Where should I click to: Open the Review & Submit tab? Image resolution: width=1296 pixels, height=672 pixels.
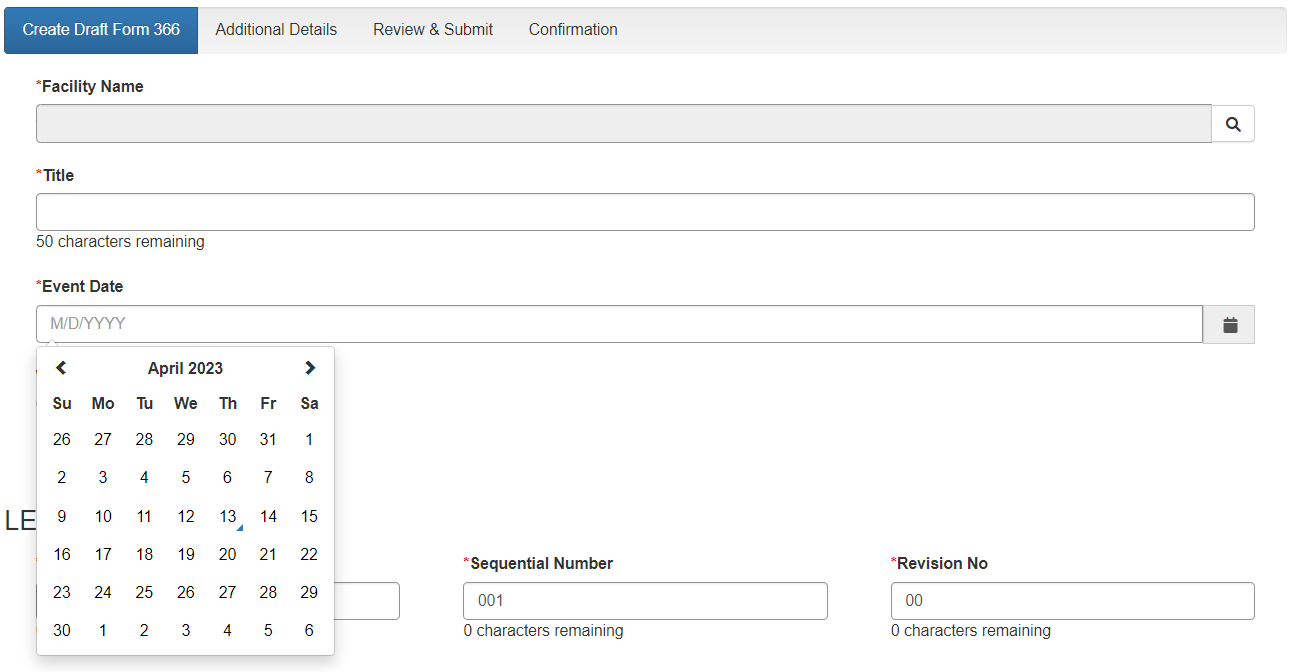[x=433, y=30]
